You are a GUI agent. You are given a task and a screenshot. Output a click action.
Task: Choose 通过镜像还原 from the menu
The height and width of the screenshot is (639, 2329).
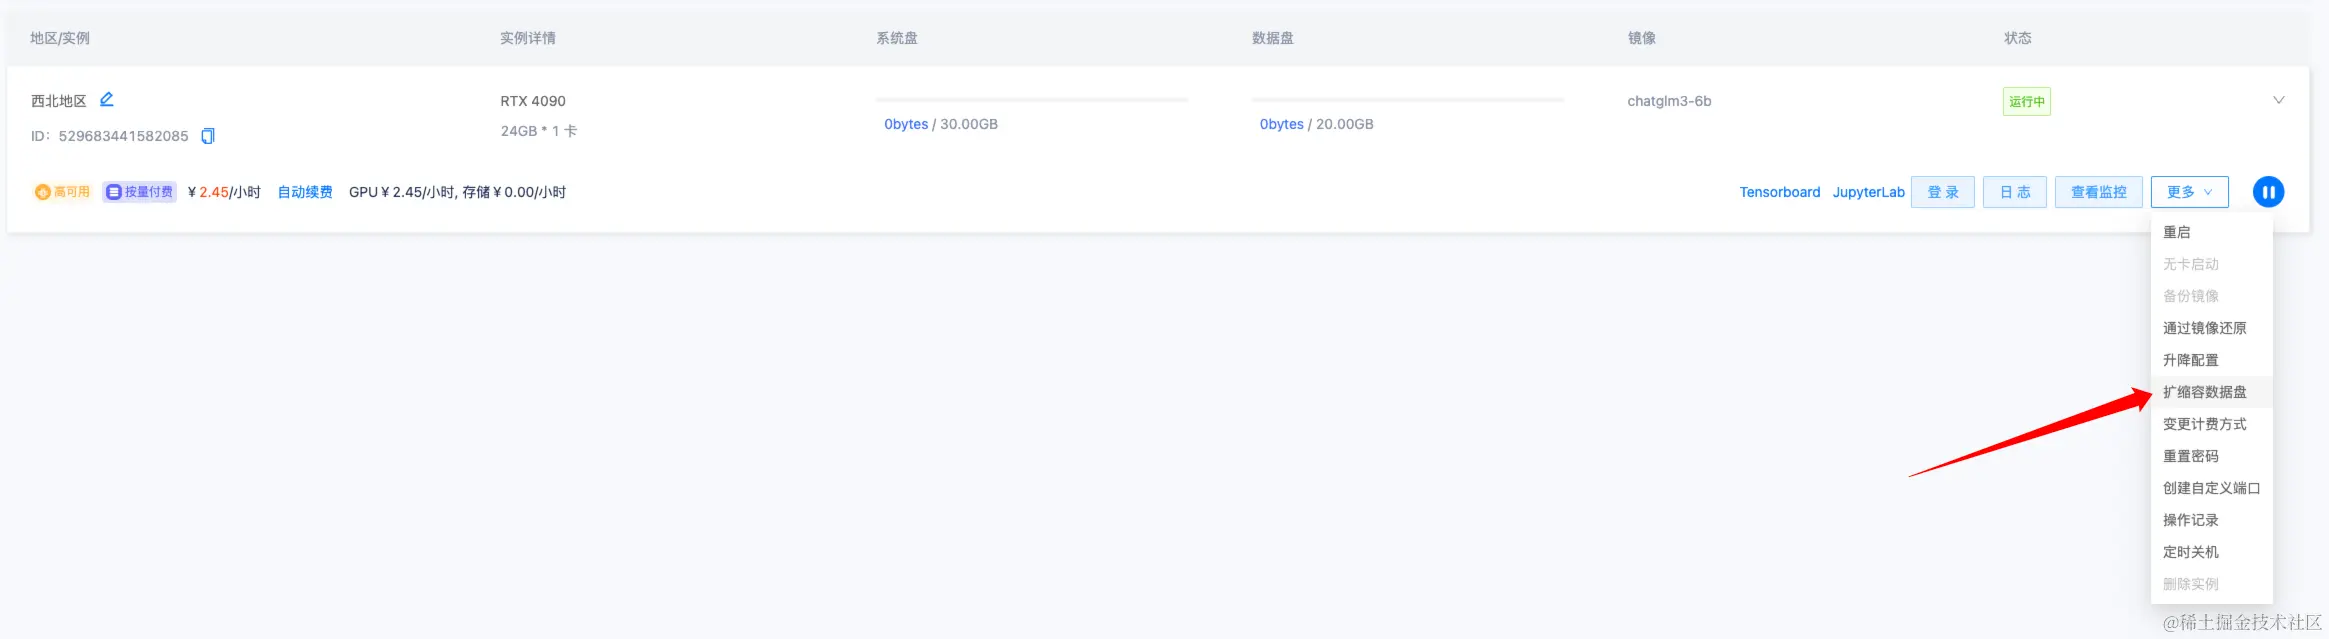click(2211, 328)
